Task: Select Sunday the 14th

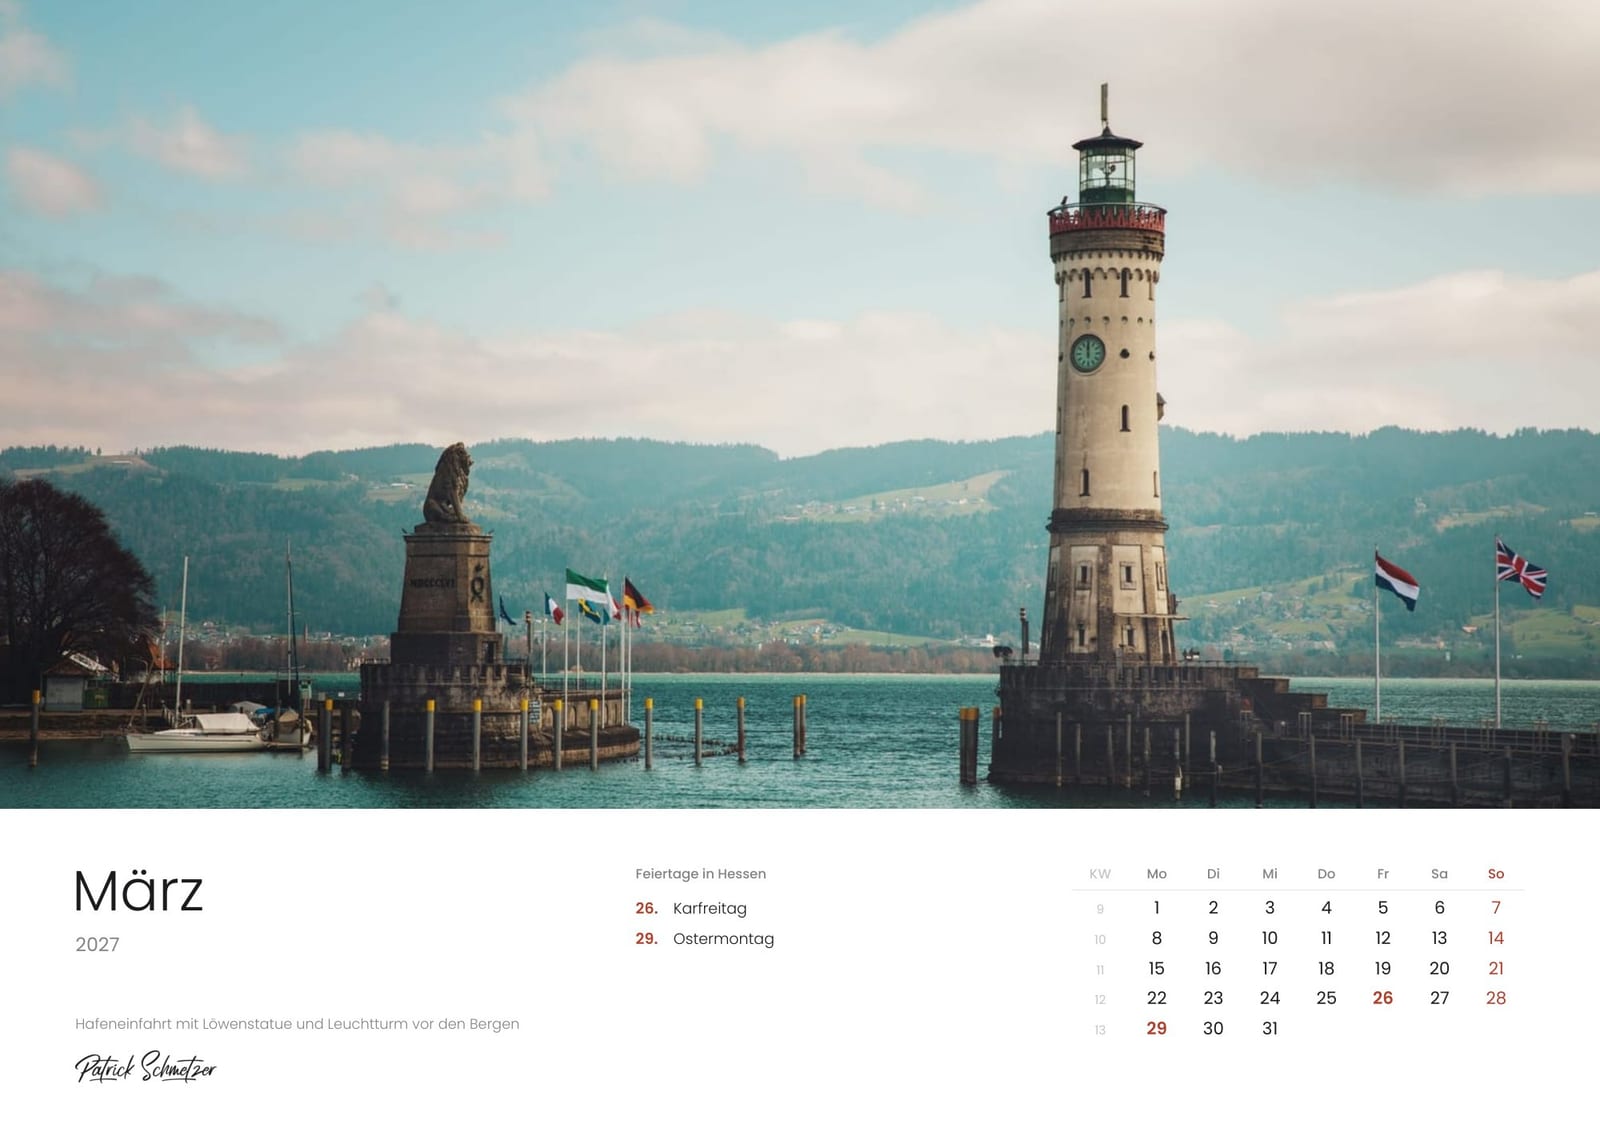Action: tap(1496, 938)
